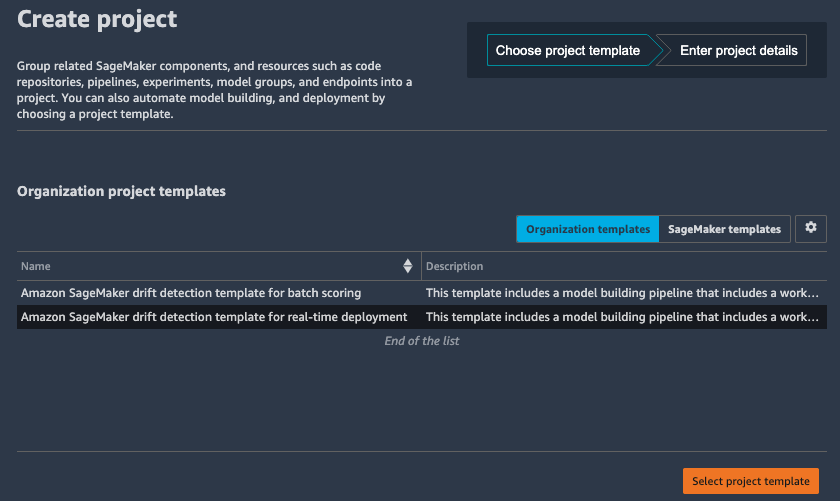Click the project description paragraph

click(214, 90)
